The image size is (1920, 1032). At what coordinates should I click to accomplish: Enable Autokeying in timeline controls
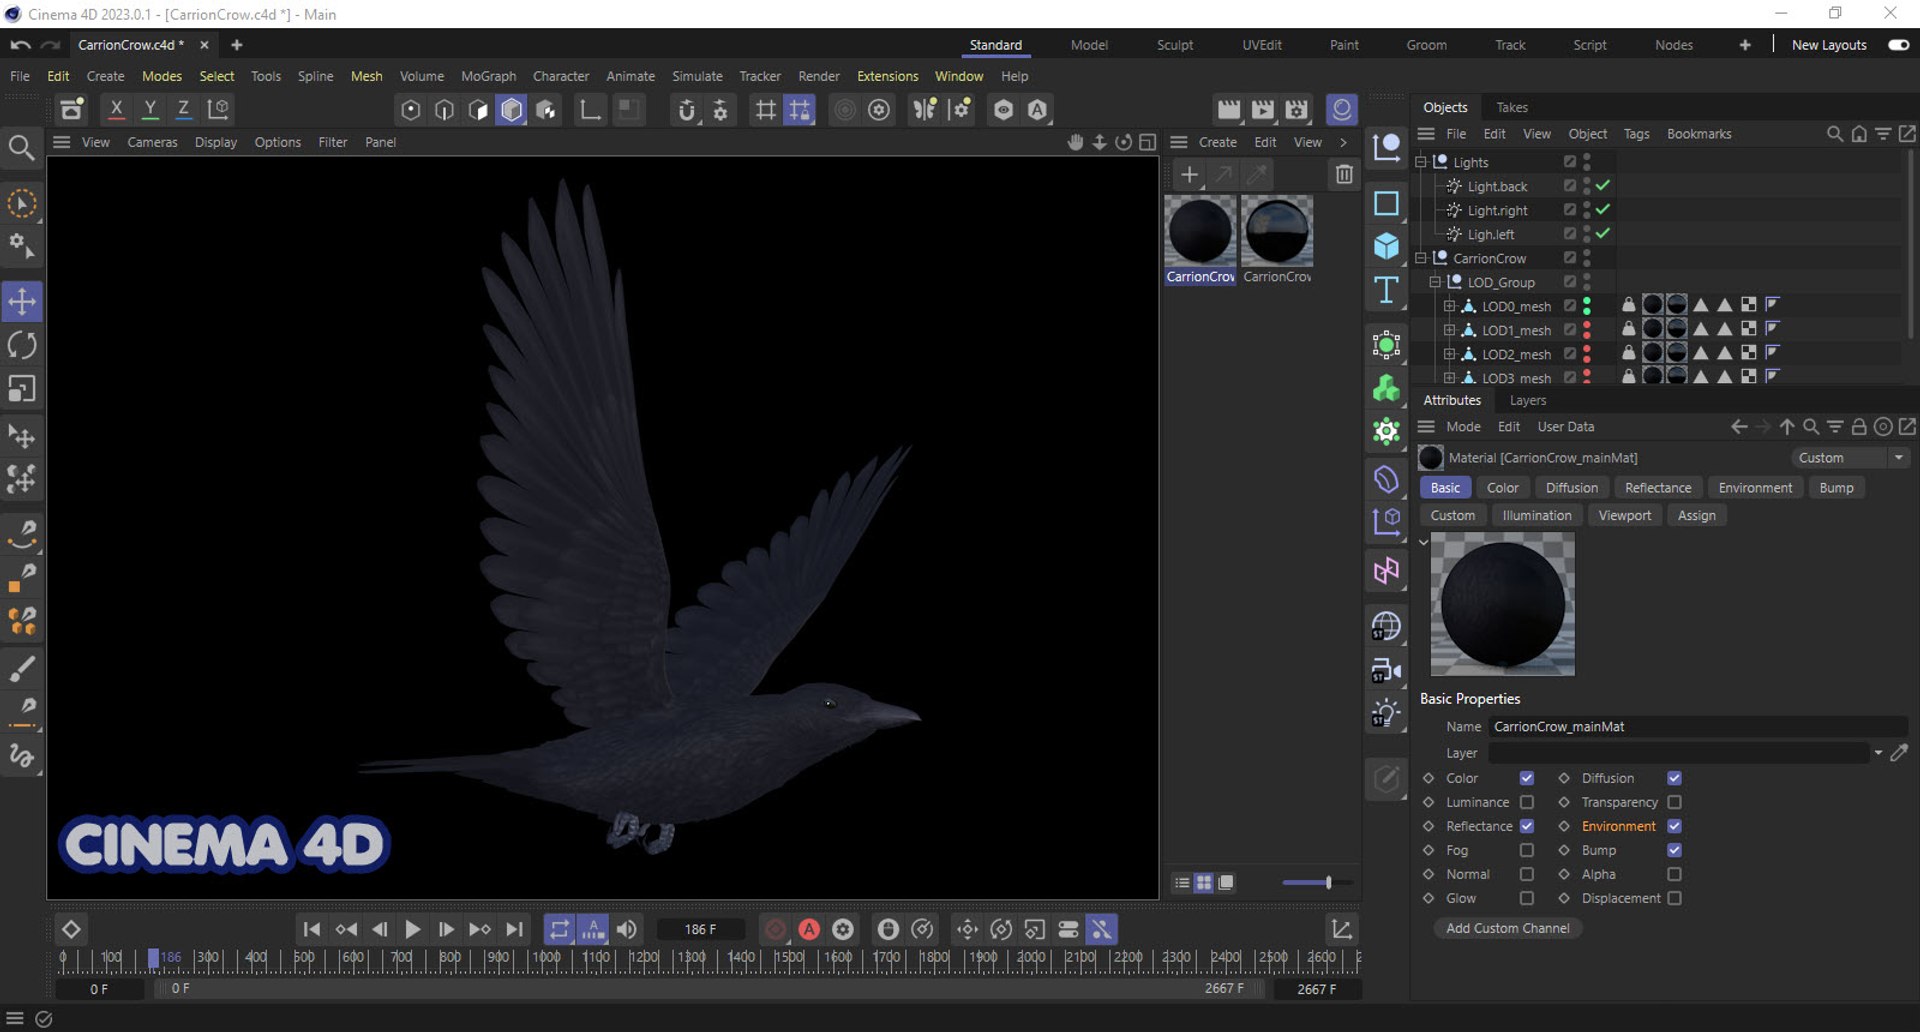[x=809, y=929]
